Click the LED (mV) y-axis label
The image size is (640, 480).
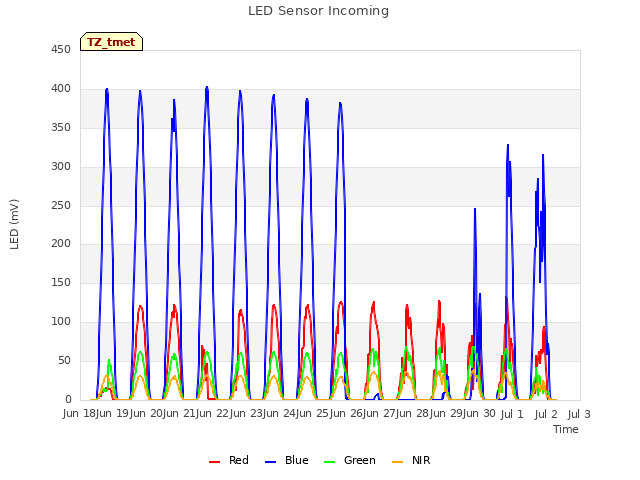pos(14,224)
